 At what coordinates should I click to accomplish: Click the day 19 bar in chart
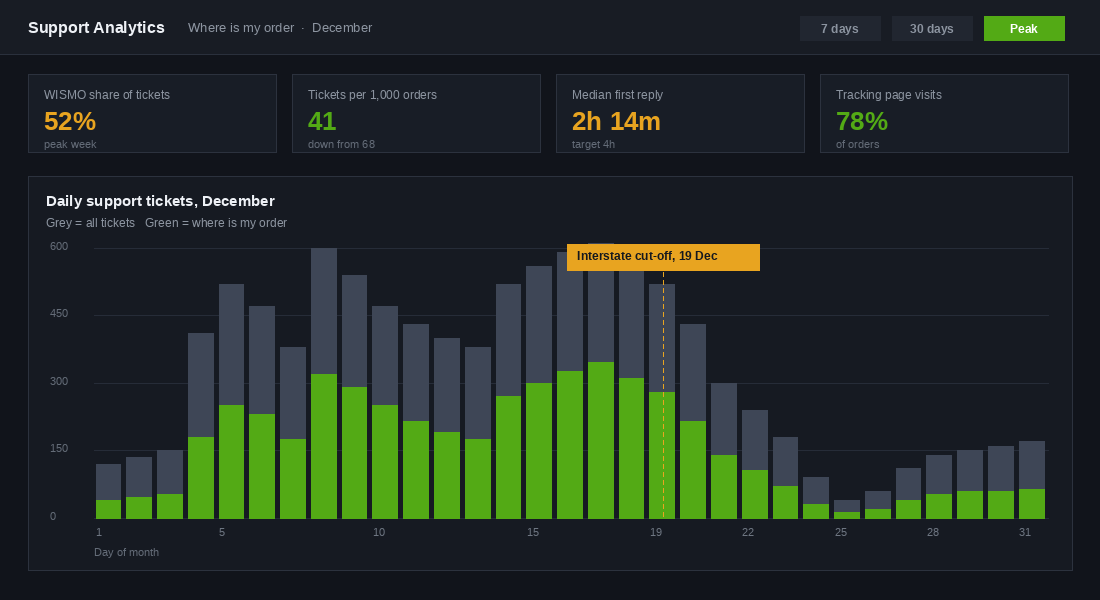click(662, 401)
